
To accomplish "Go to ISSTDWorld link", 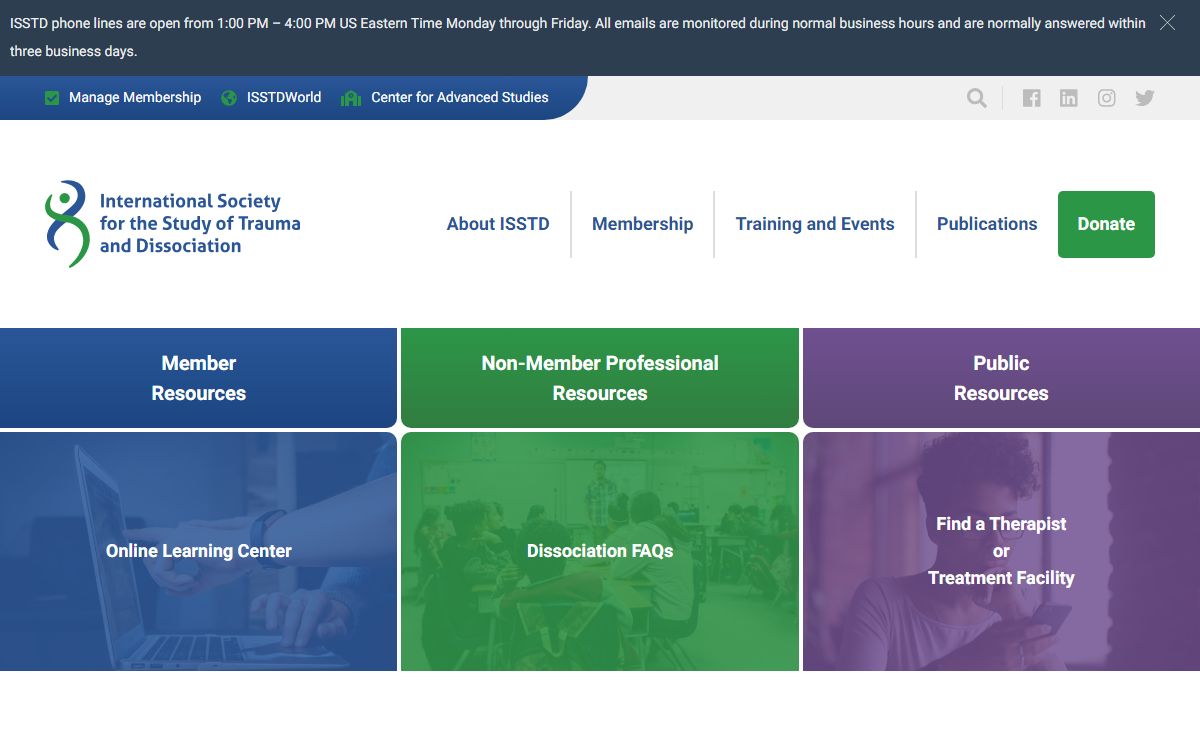I will pyautogui.click(x=284, y=98).
